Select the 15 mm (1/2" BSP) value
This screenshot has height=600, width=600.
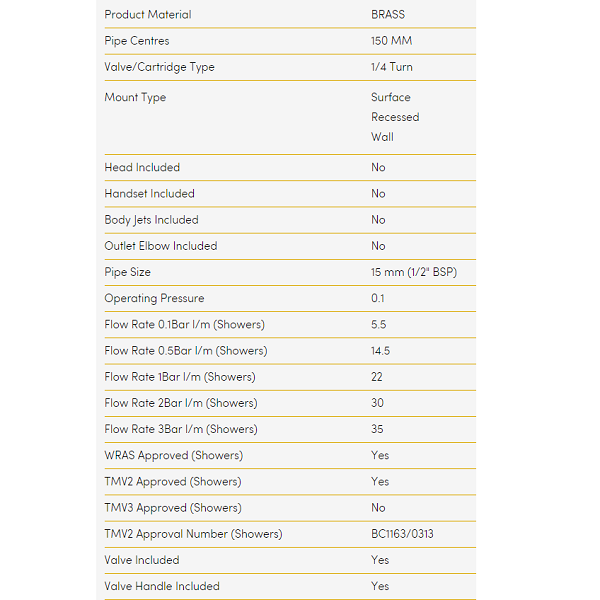(x=414, y=272)
